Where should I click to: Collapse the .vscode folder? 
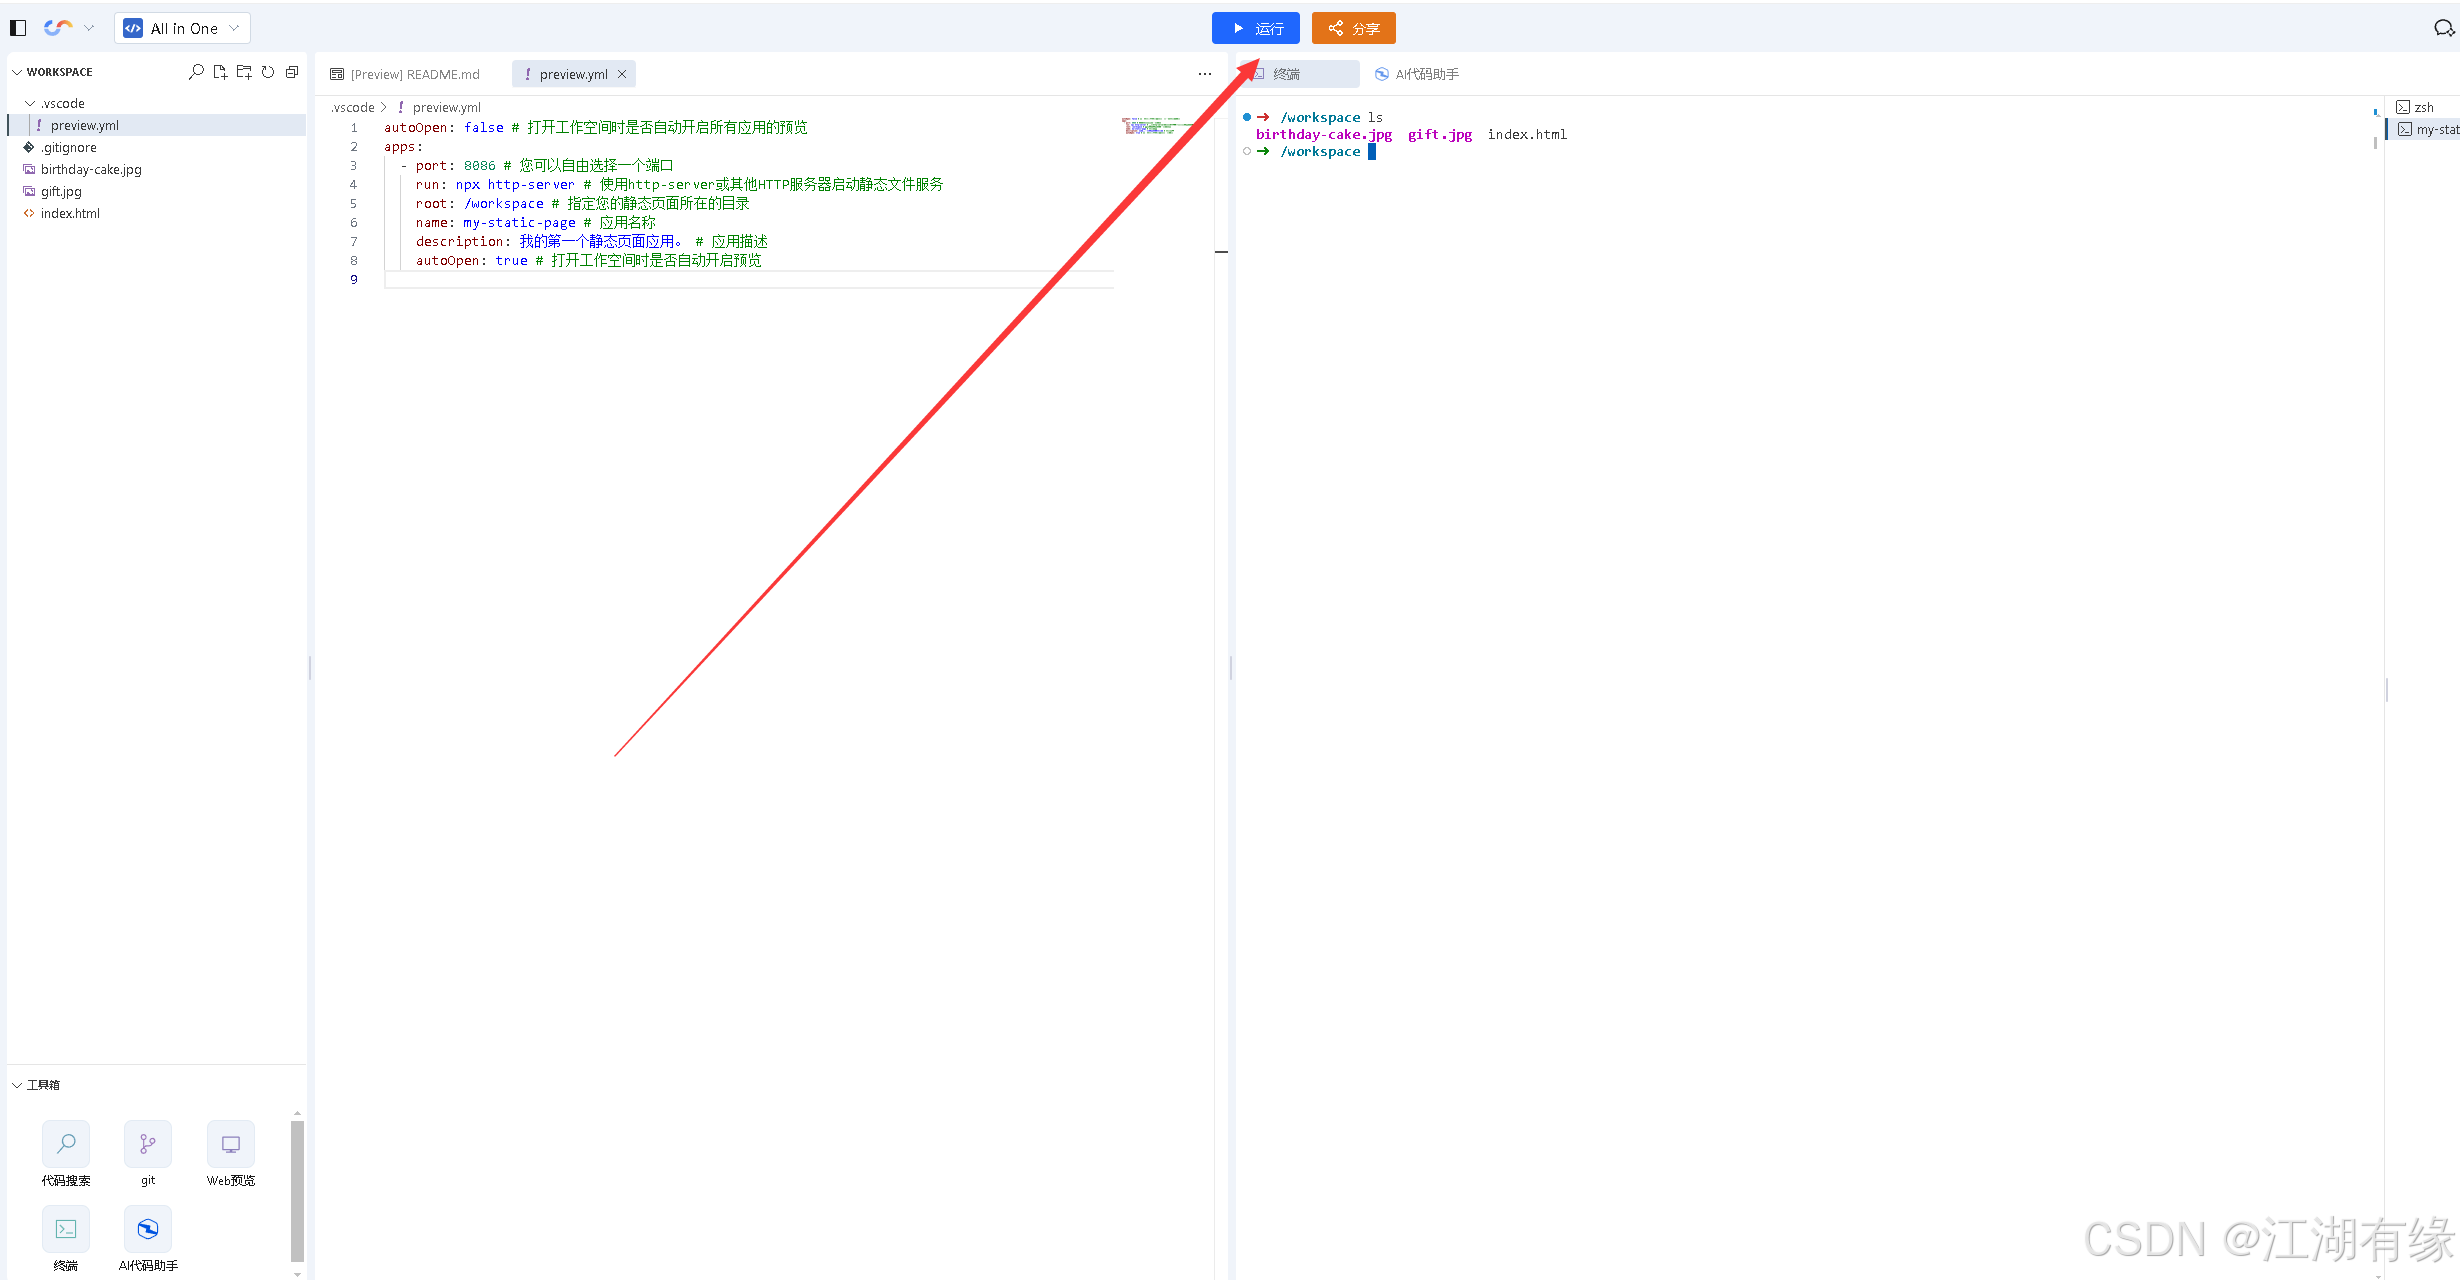click(31, 103)
